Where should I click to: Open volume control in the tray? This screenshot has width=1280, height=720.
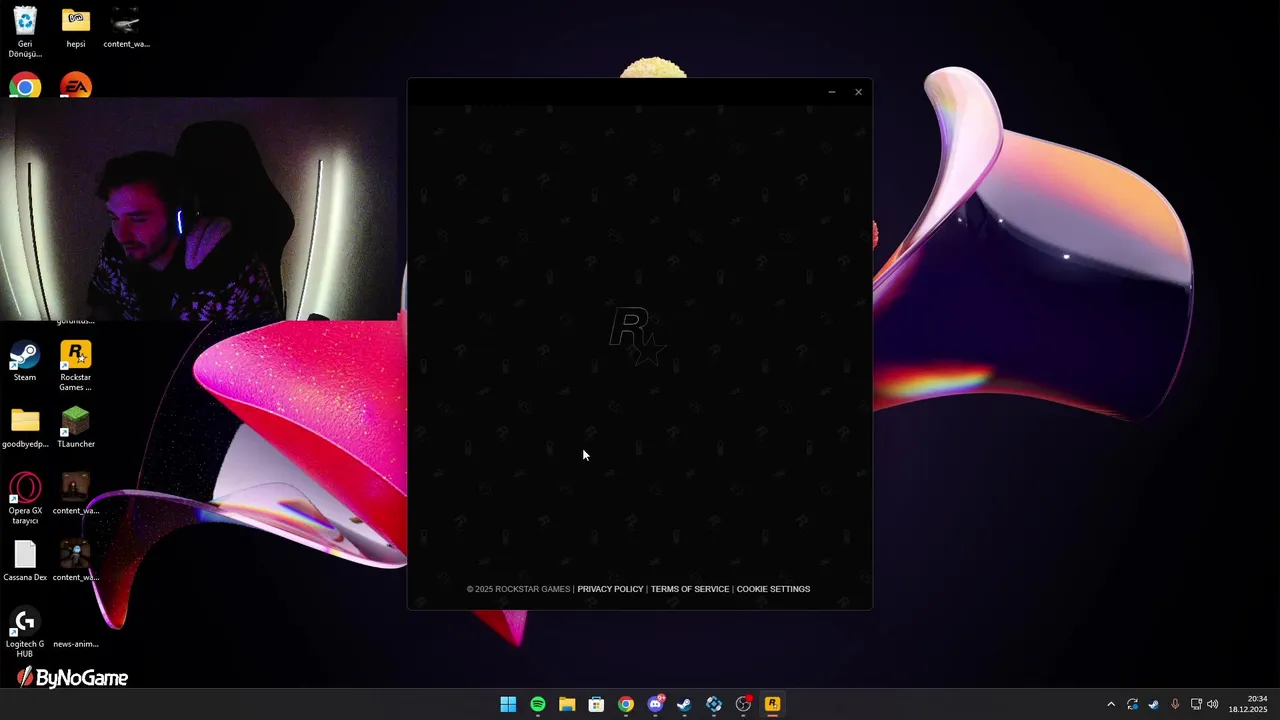tap(1213, 704)
